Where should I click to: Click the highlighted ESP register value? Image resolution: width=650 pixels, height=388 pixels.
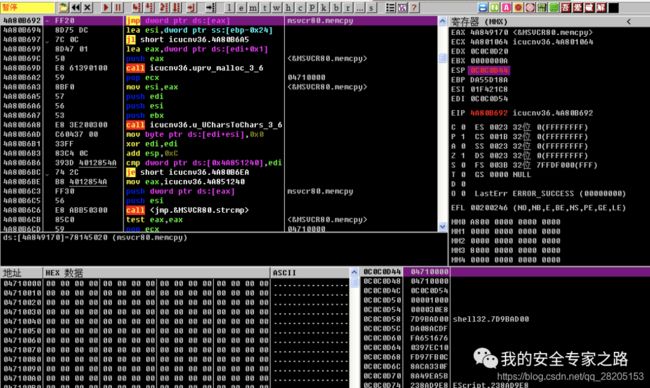tap(489, 70)
